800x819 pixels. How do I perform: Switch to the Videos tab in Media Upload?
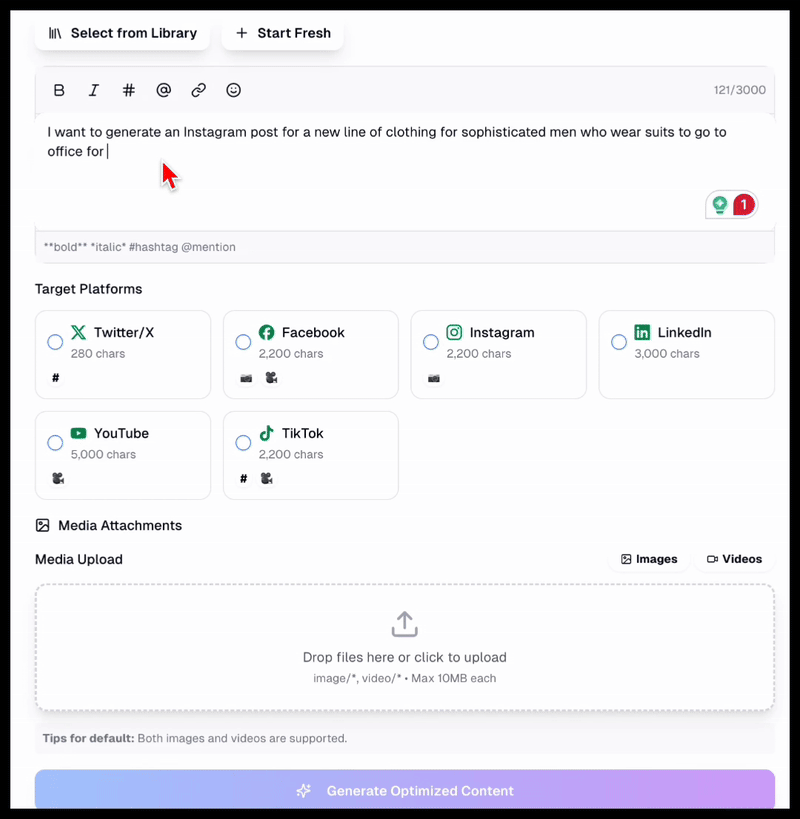click(734, 559)
